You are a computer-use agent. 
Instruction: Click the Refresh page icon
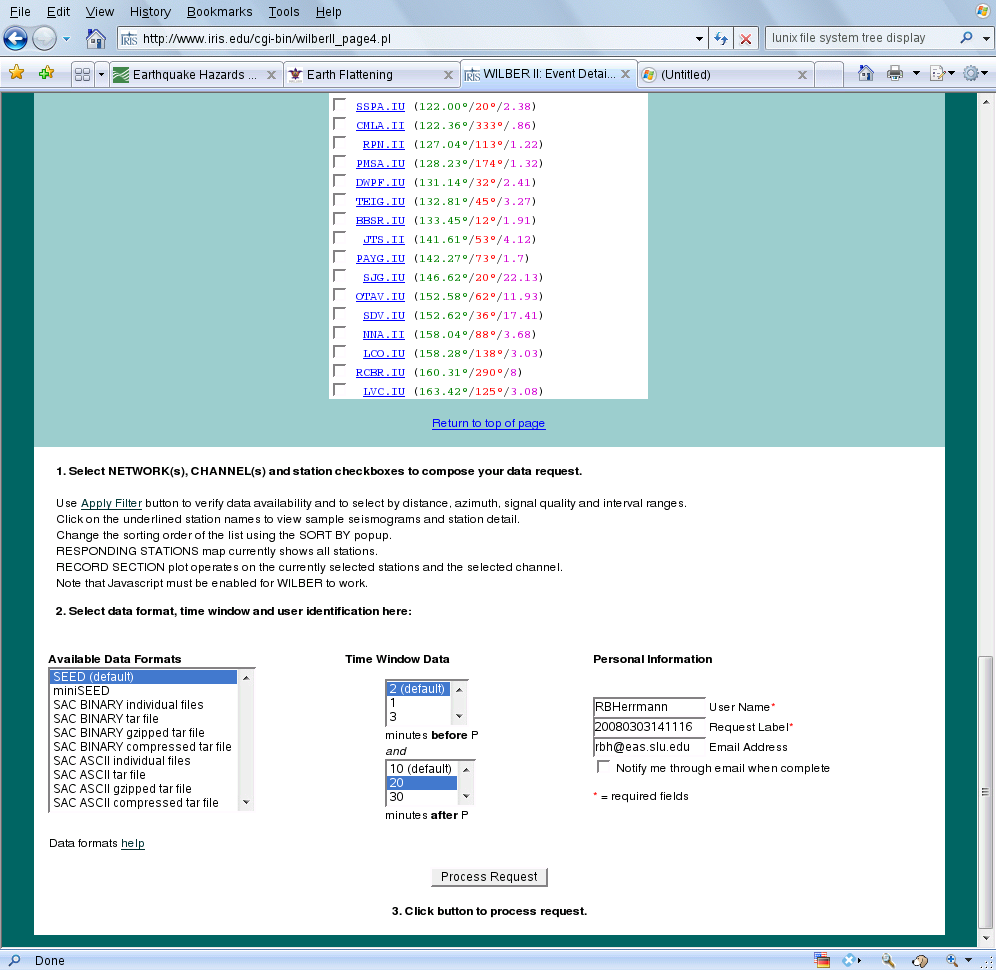pos(721,39)
